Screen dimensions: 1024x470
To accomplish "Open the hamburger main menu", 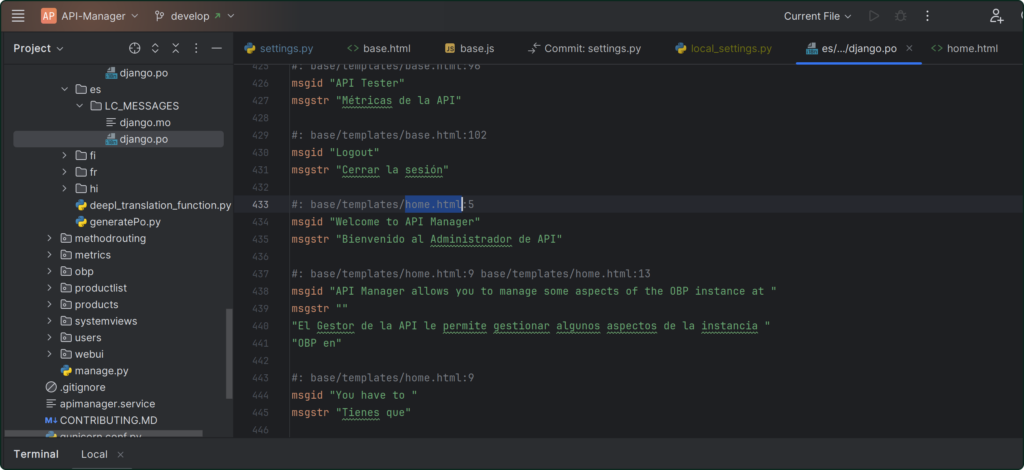I will (x=18, y=16).
